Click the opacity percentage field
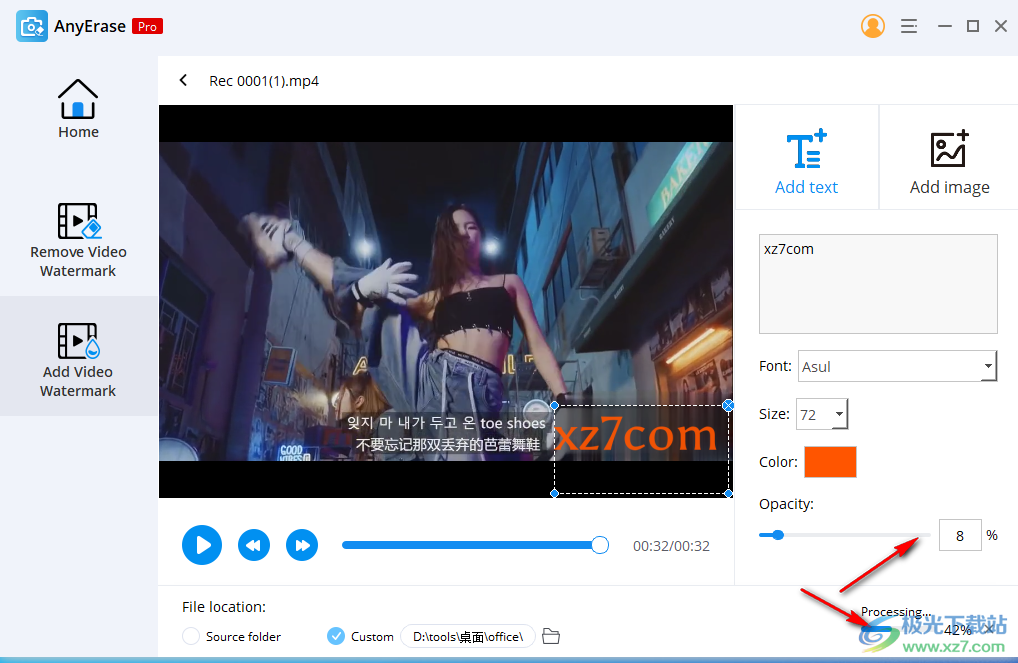The width and height of the screenshot is (1018, 663). coord(959,536)
